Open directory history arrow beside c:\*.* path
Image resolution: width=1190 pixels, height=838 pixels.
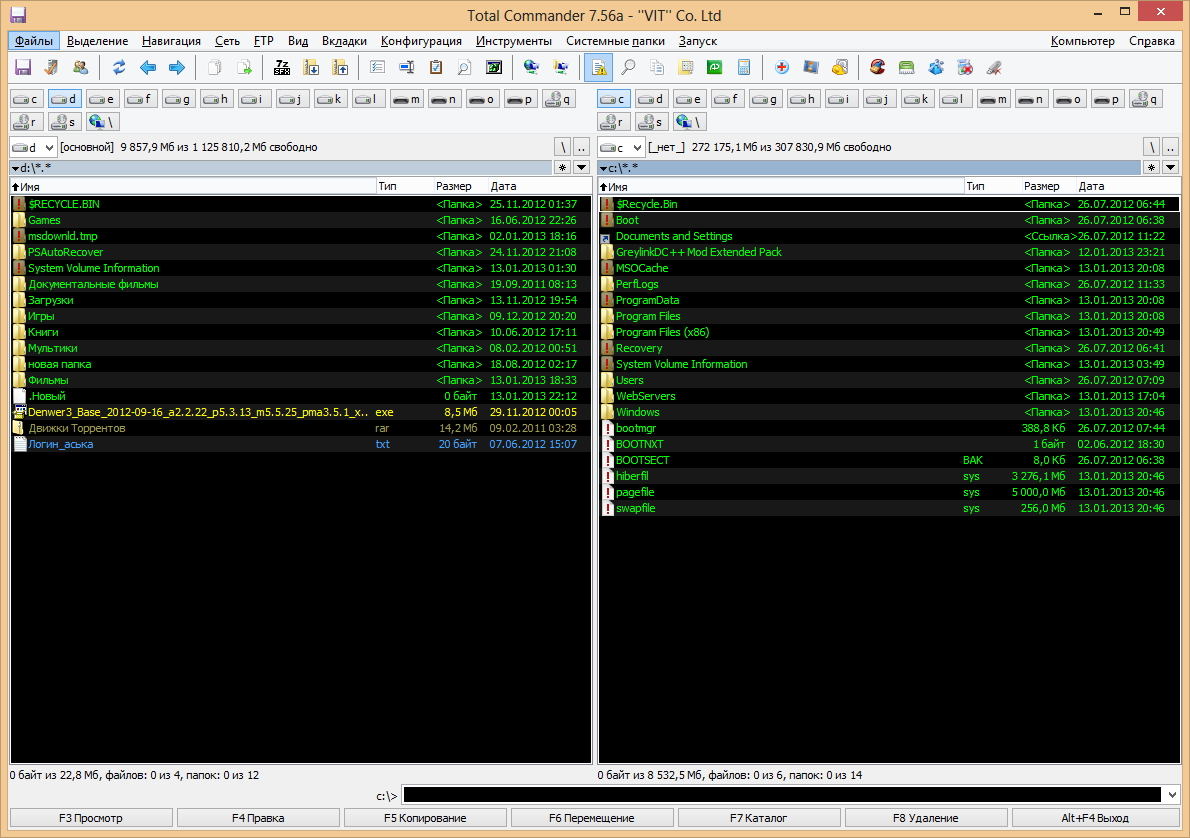click(x=1170, y=168)
